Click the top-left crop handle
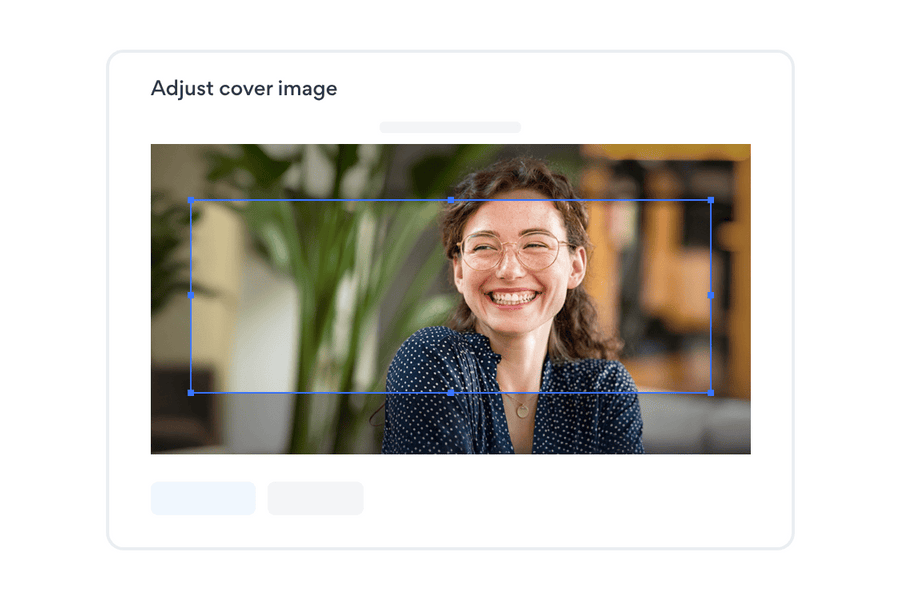This screenshot has width=900, height=600. tap(191, 200)
